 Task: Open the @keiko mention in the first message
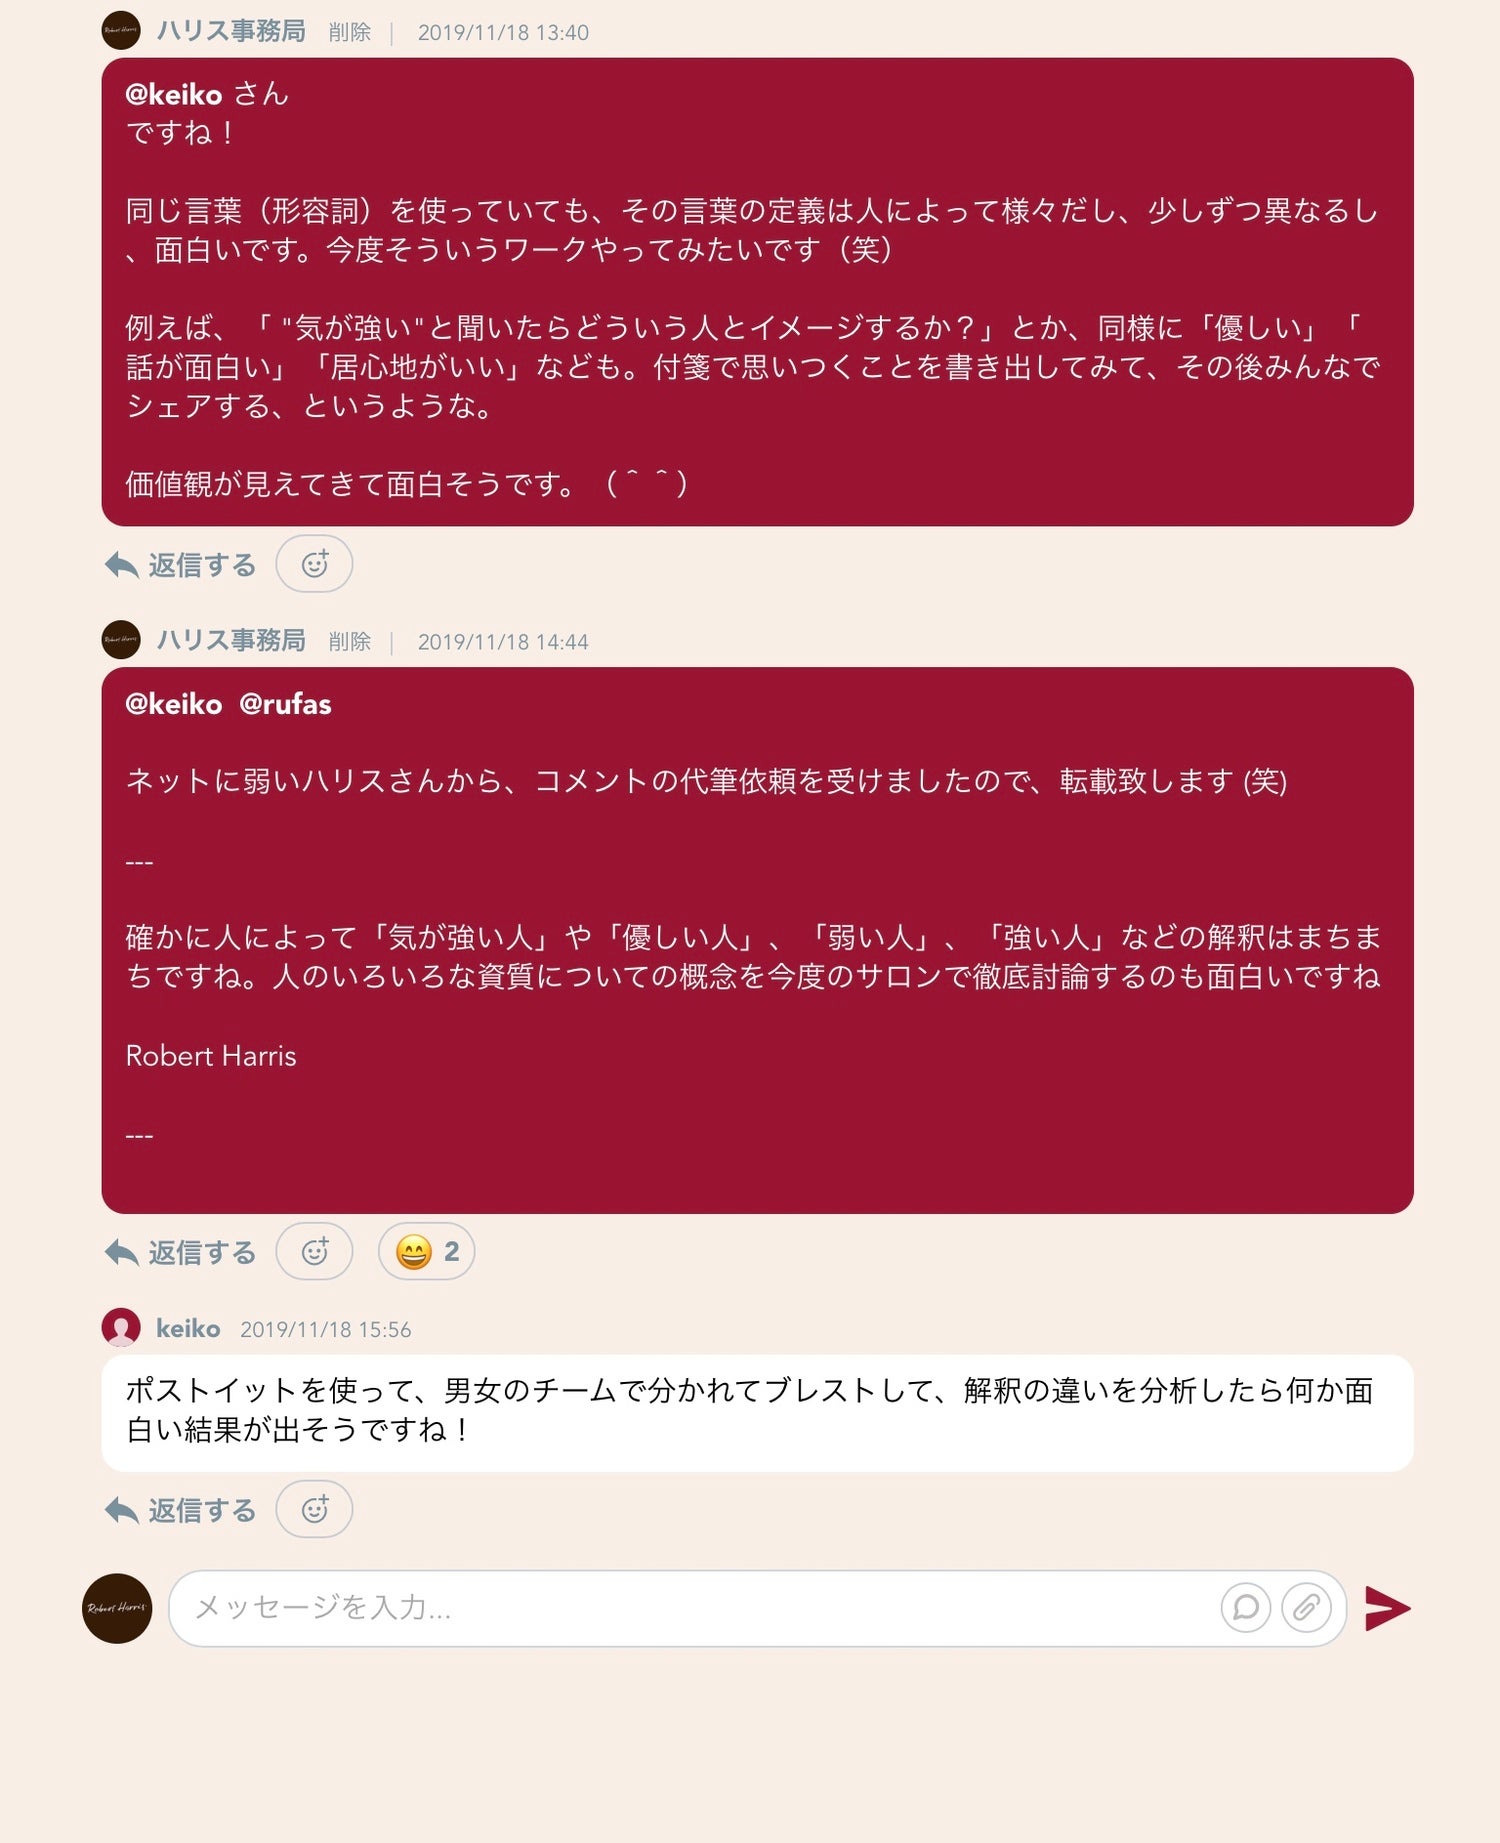click(x=173, y=94)
